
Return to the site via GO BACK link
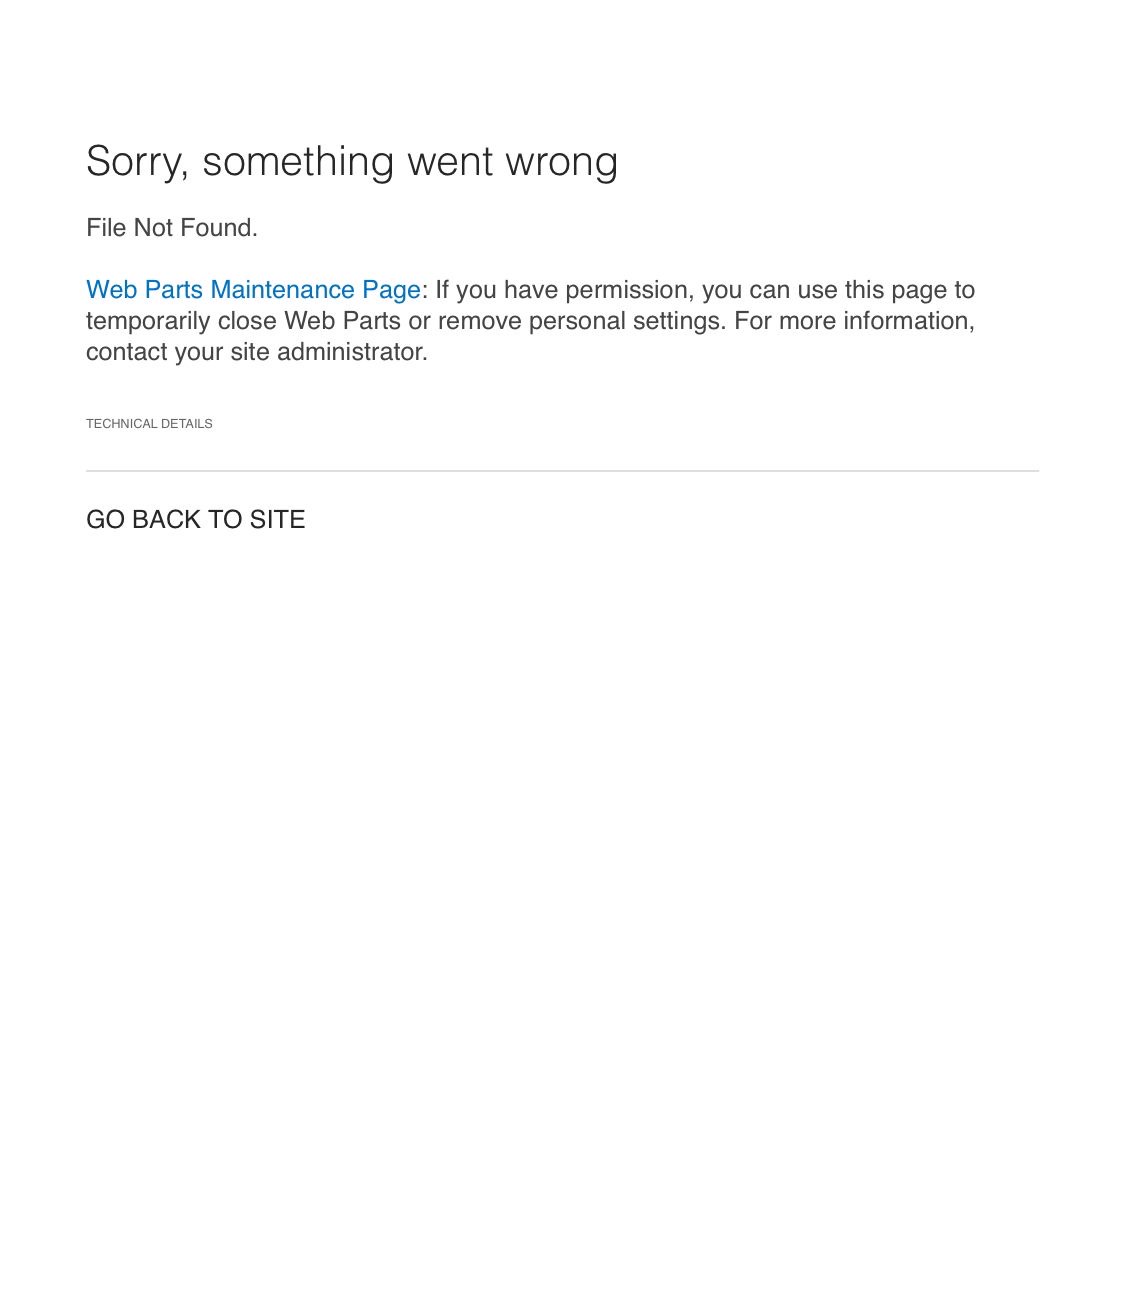(196, 519)
